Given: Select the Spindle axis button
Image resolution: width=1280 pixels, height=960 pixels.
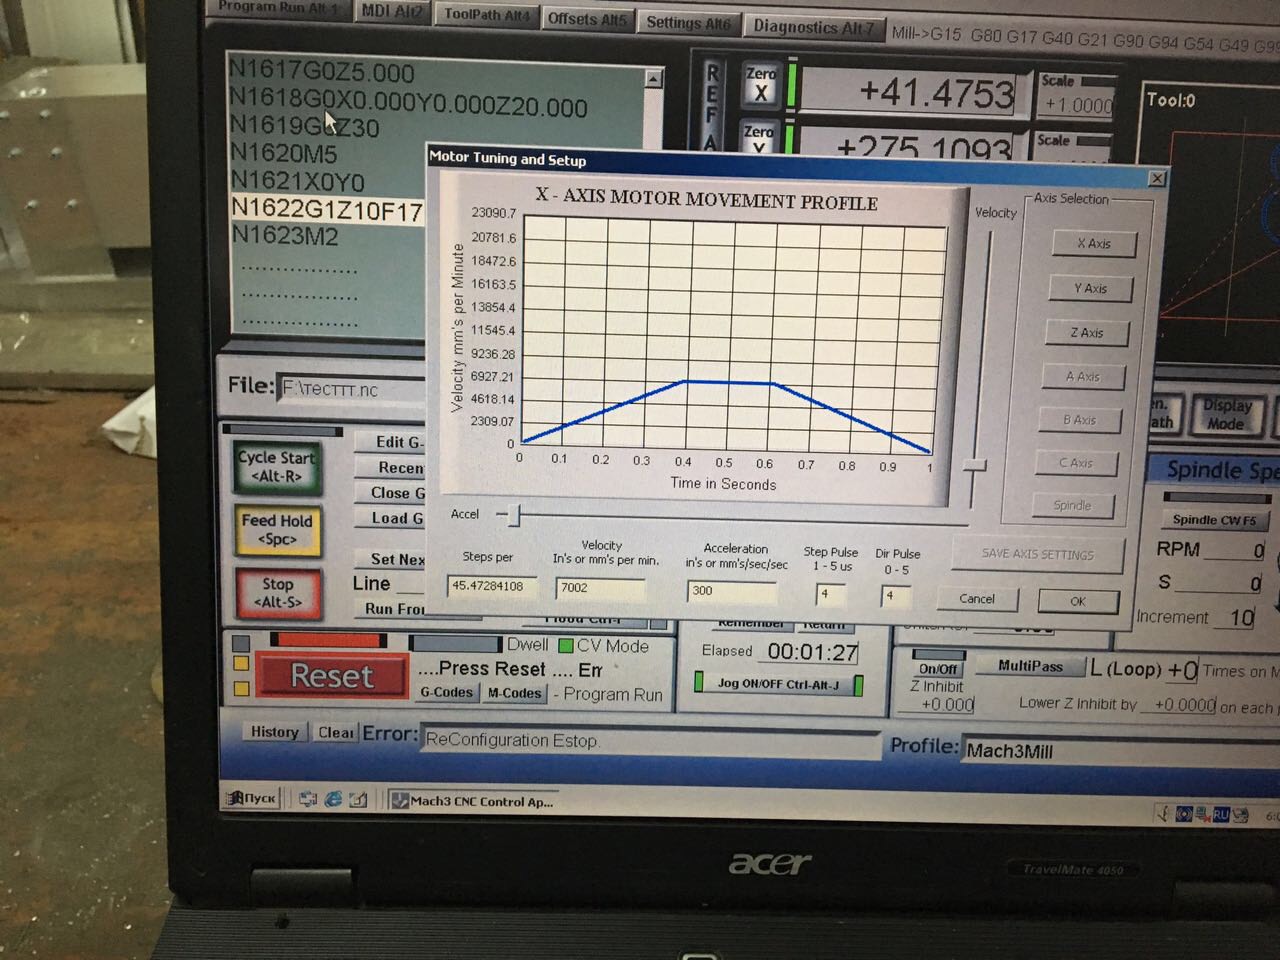Looking at the screenshot, I should point(1072,505).
